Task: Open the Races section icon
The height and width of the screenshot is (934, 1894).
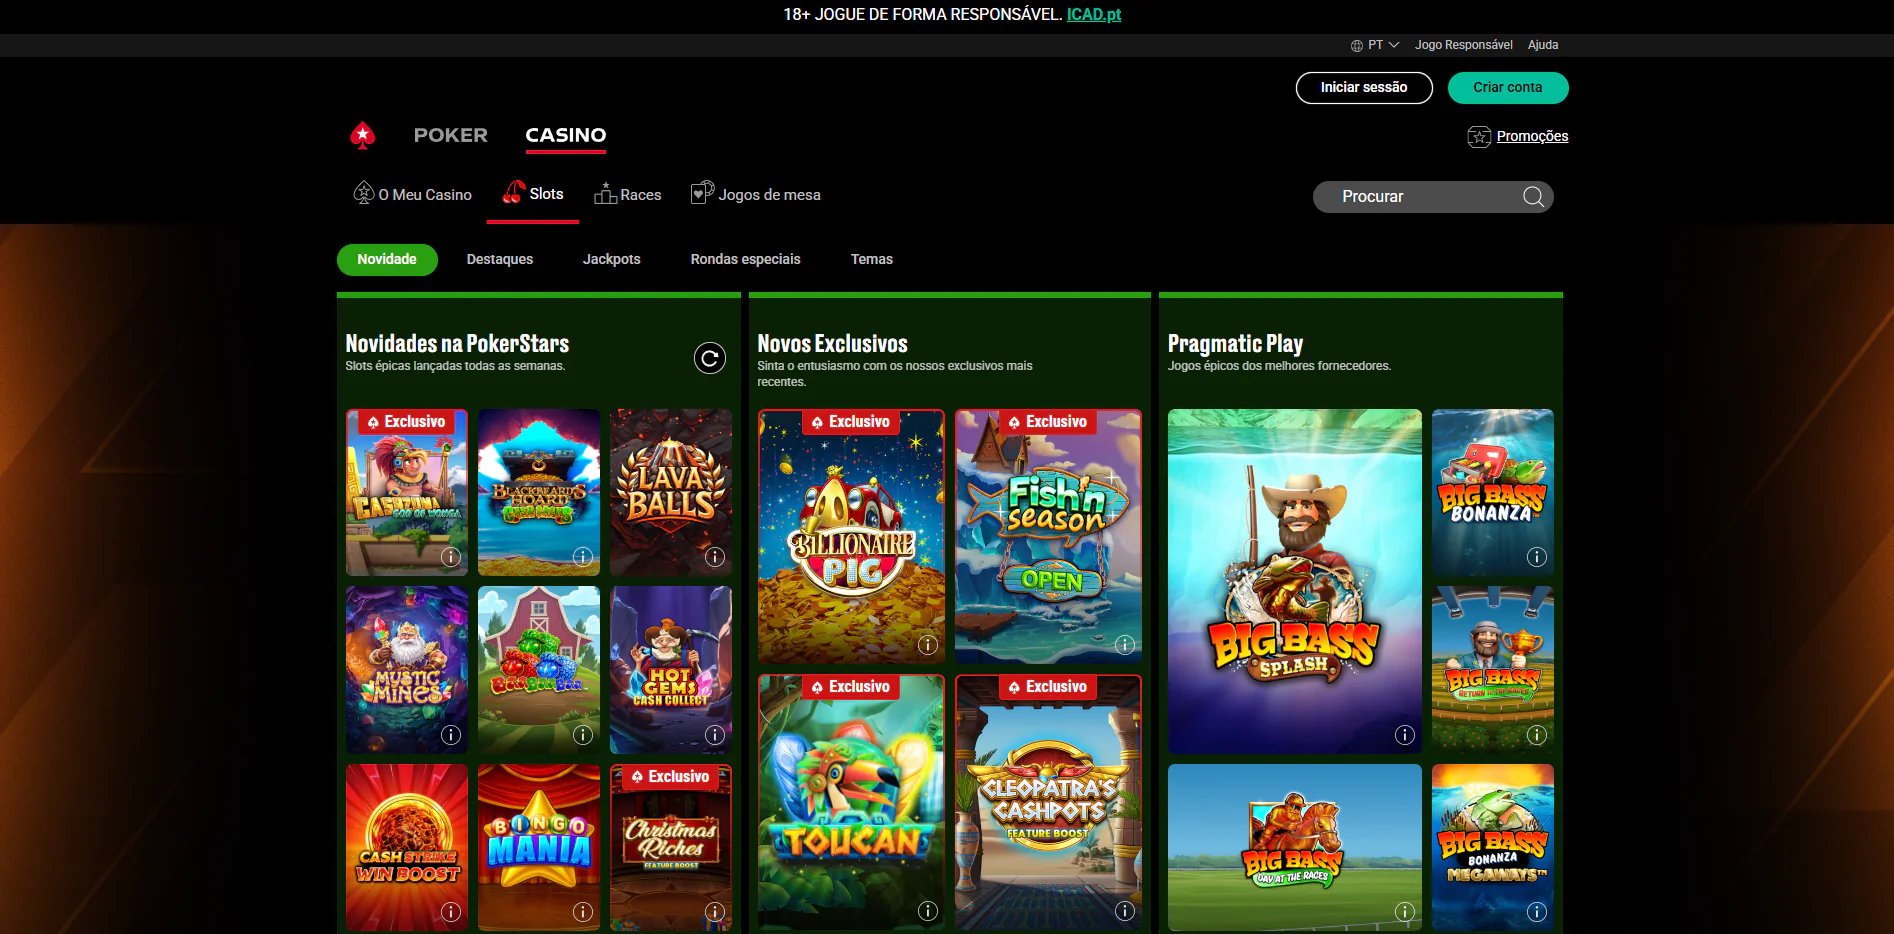Action: point(605,193)
